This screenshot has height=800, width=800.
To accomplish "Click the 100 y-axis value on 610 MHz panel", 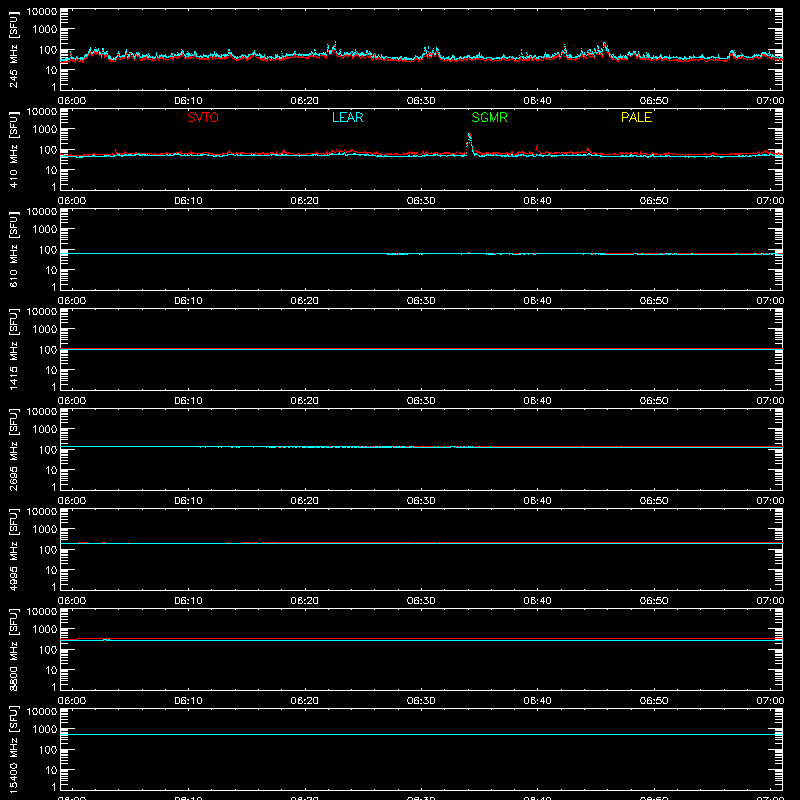I will [x=48, y=250].
